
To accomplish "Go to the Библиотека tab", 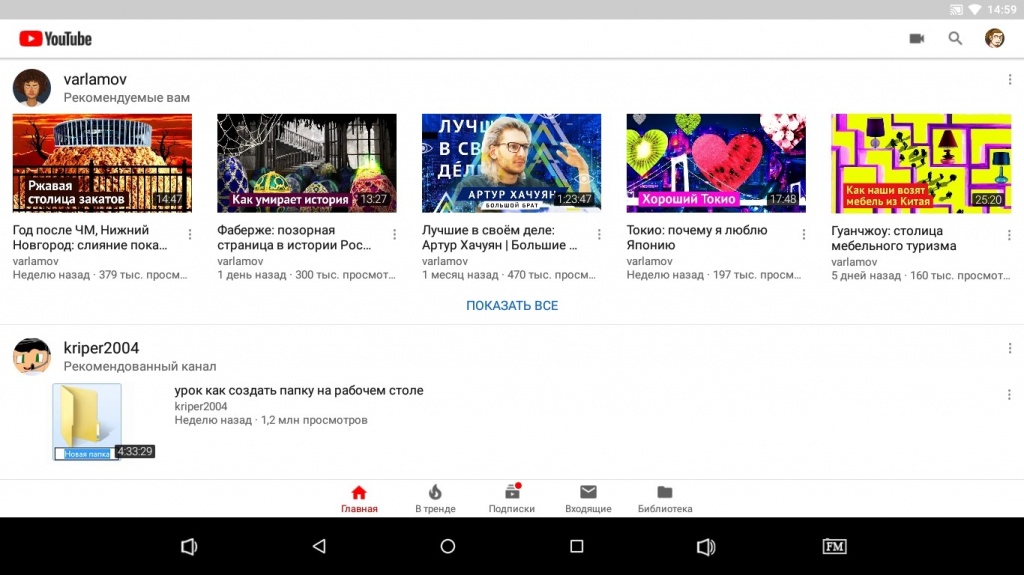I will (664, 498).
